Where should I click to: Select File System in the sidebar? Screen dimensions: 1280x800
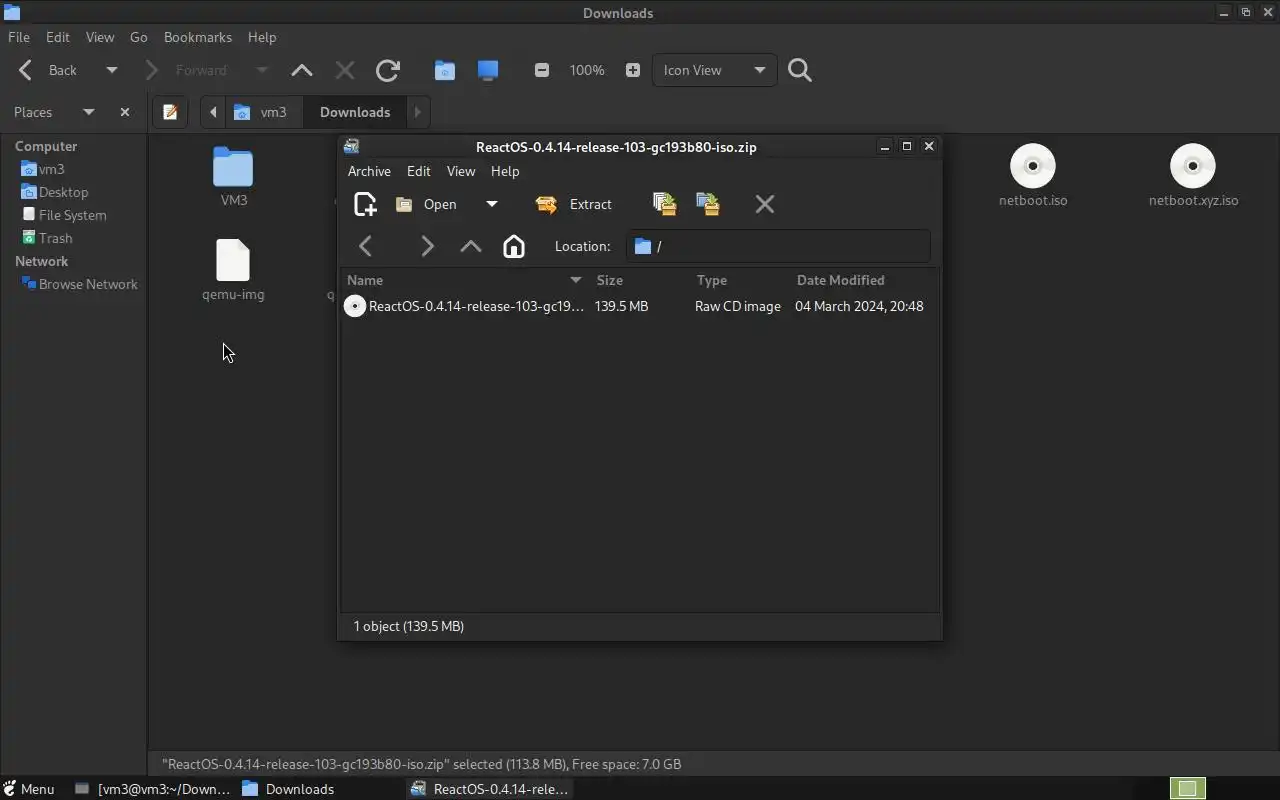coord(63,215)
